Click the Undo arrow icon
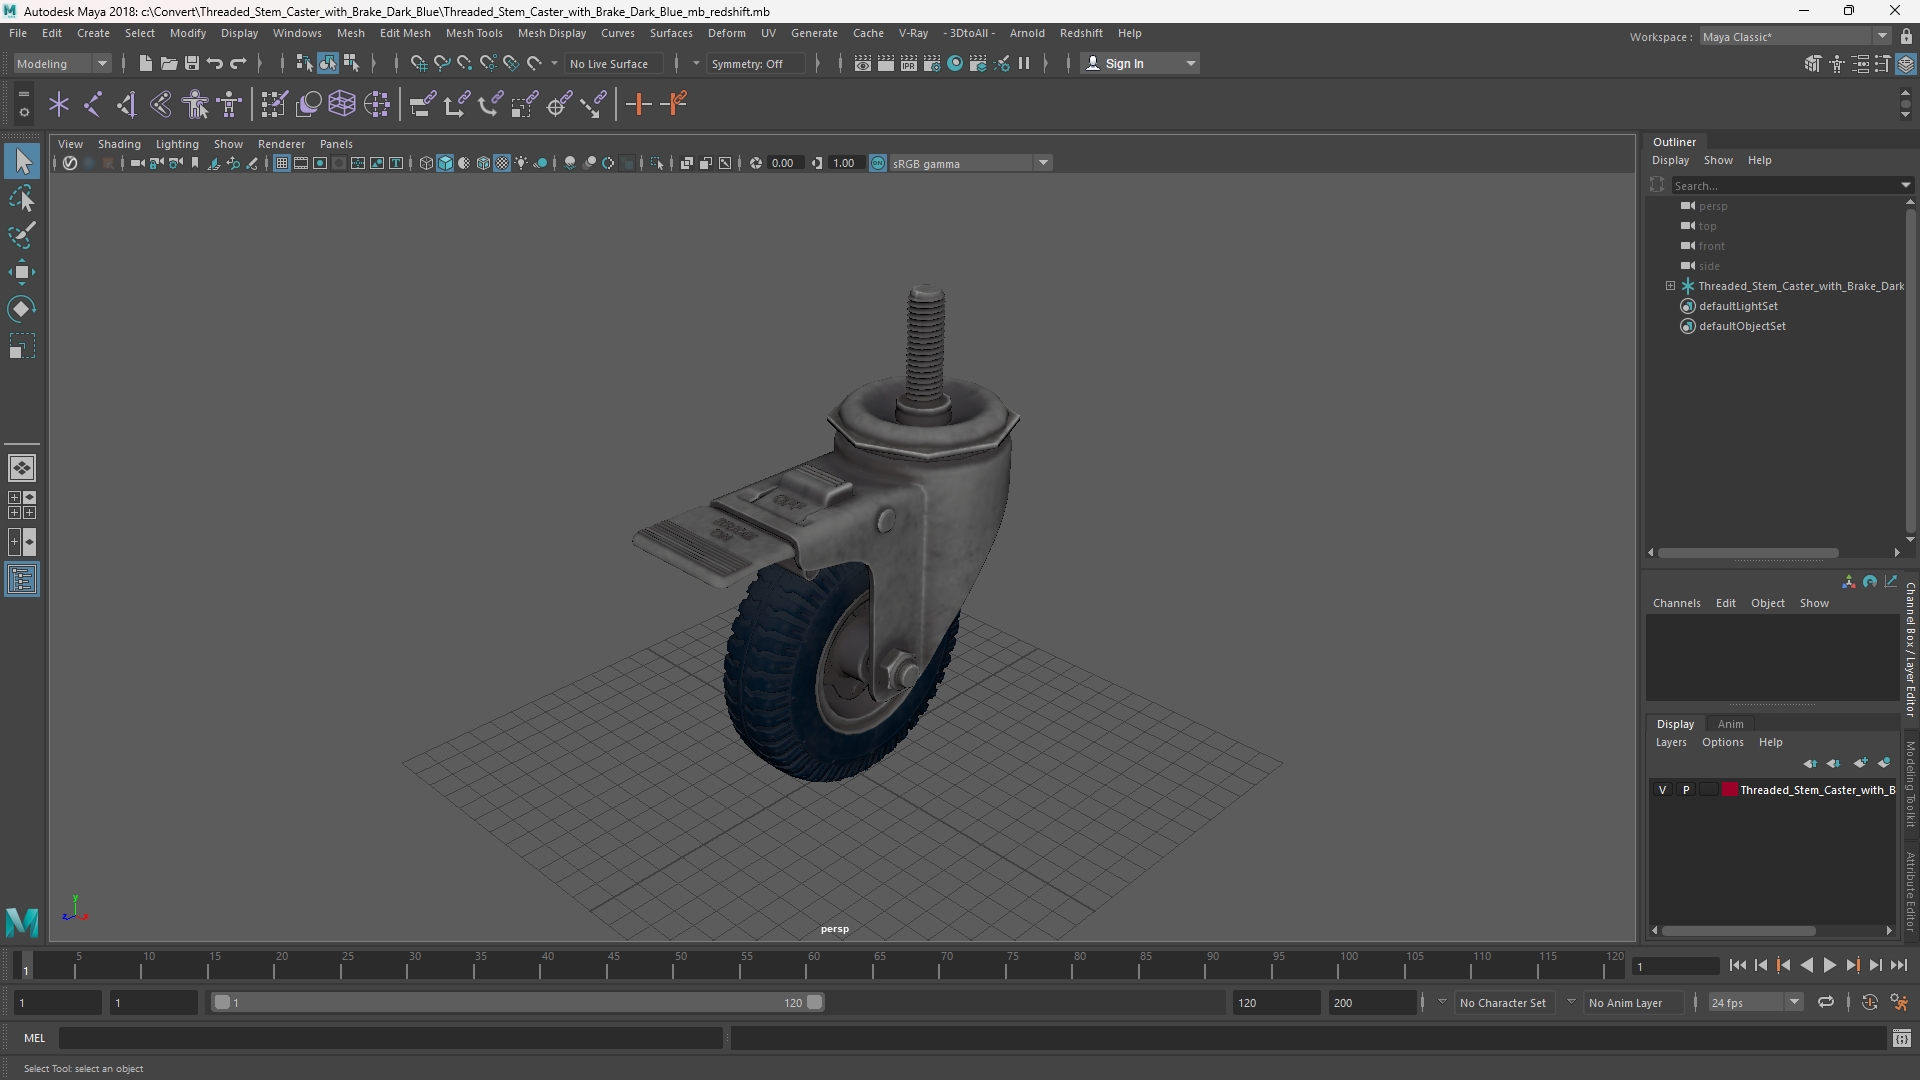This screenshot has width=1920, height=1080. 214,63
